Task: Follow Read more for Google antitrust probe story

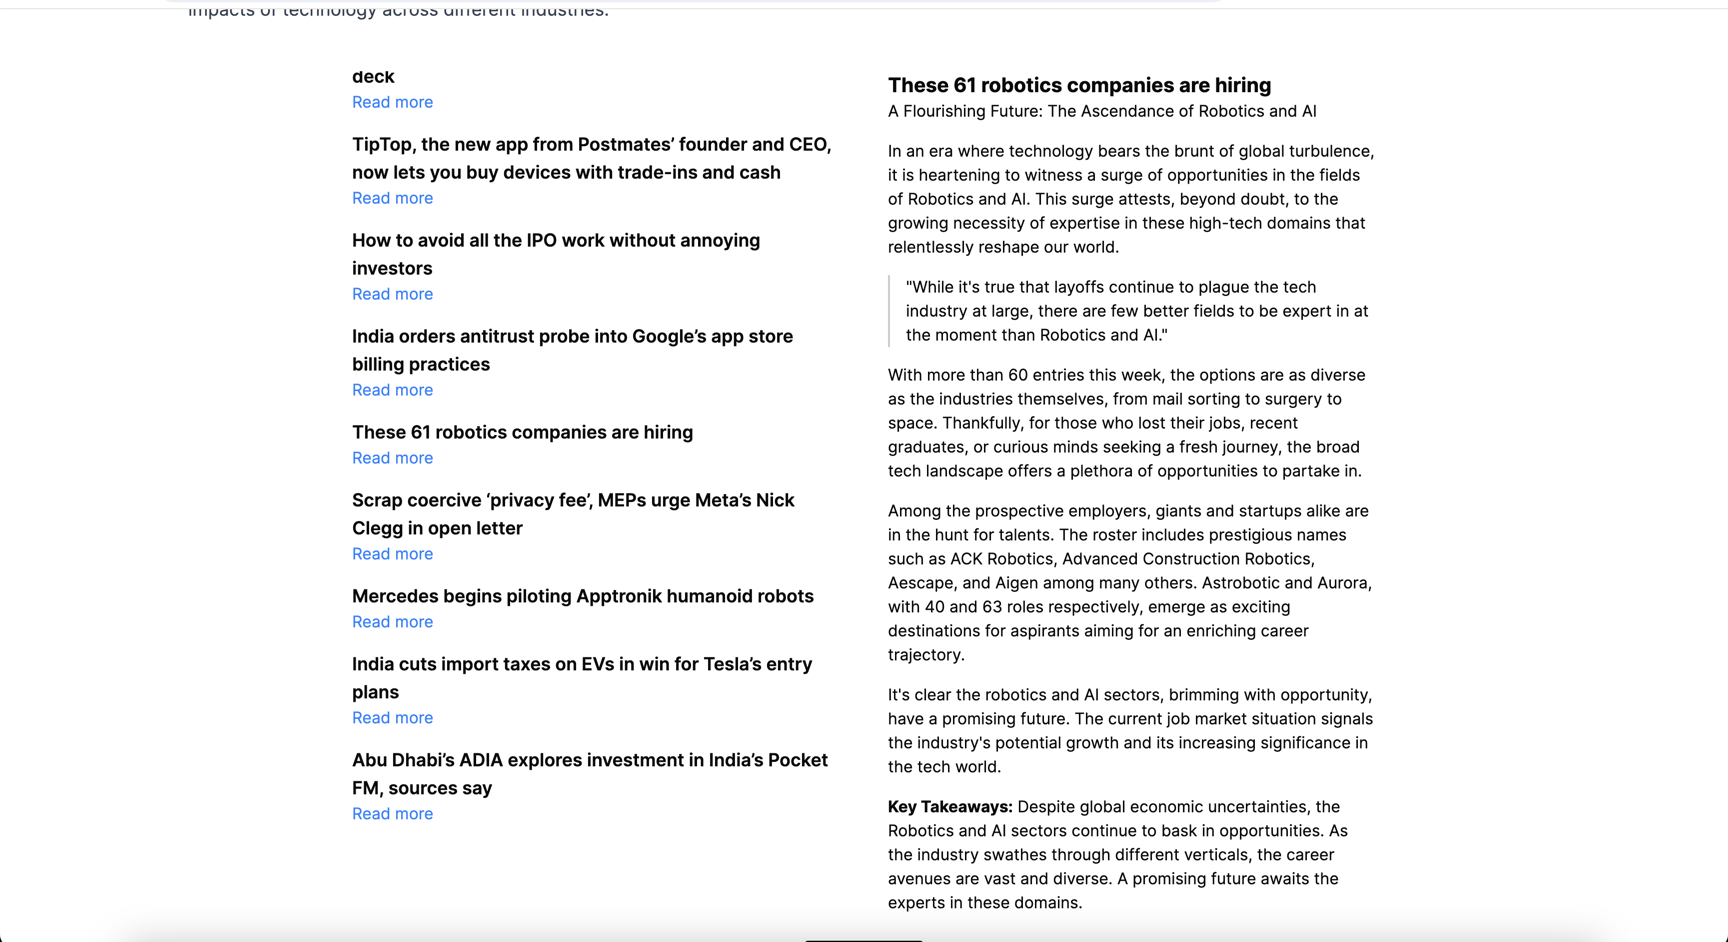Action: [392, 390]
